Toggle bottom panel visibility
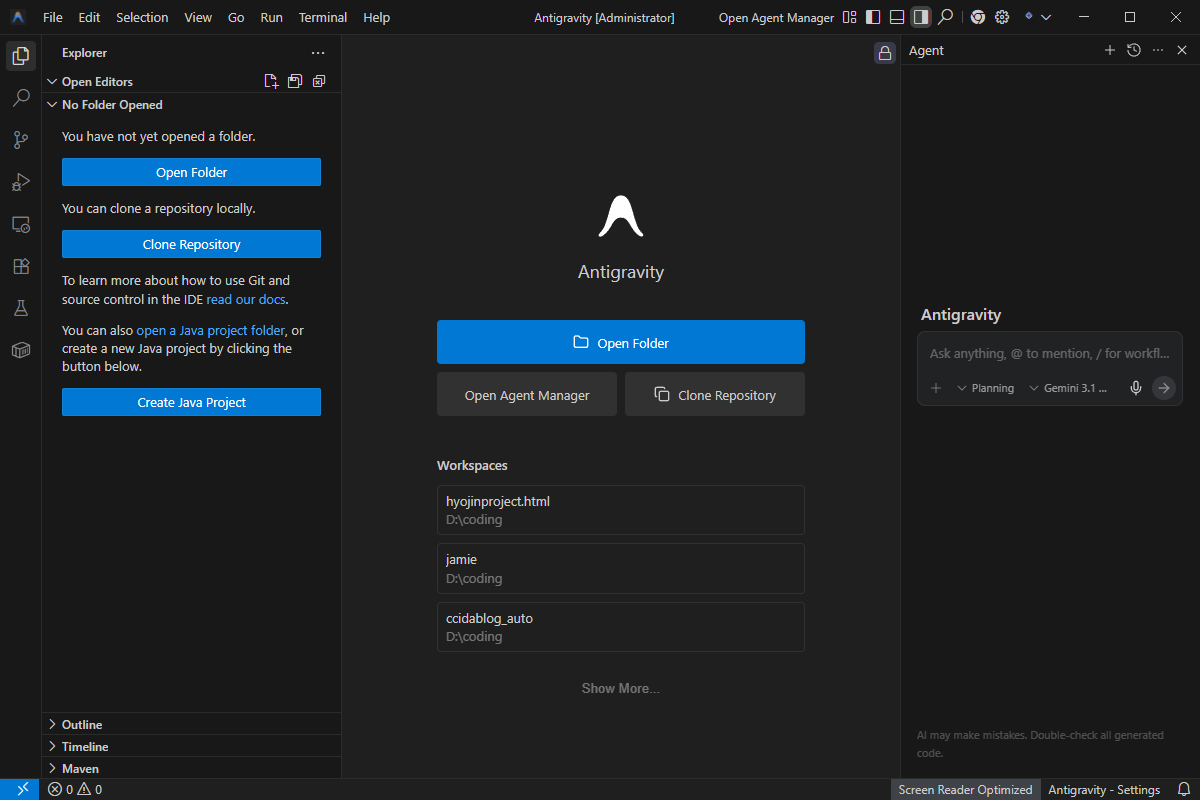This screenshot has height=800, width=1200. click(897, 17)
